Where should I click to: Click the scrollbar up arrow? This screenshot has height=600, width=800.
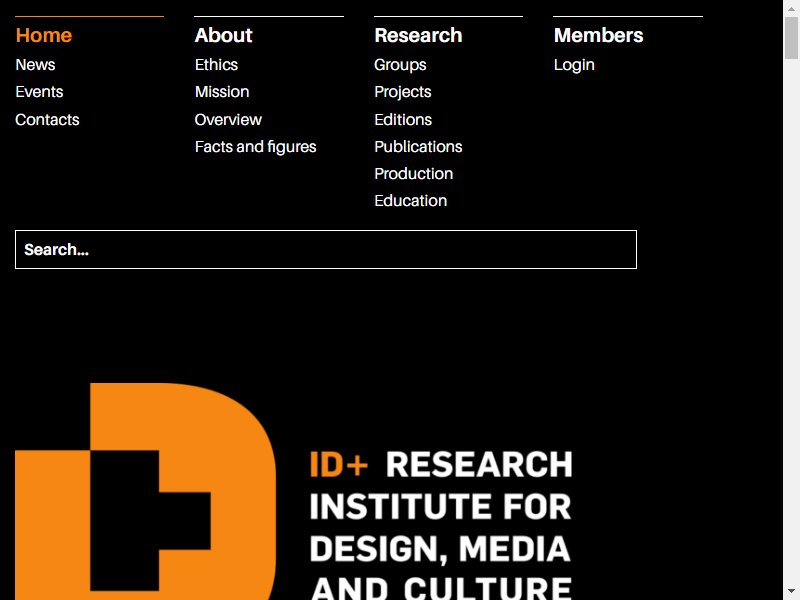(791, 9)
